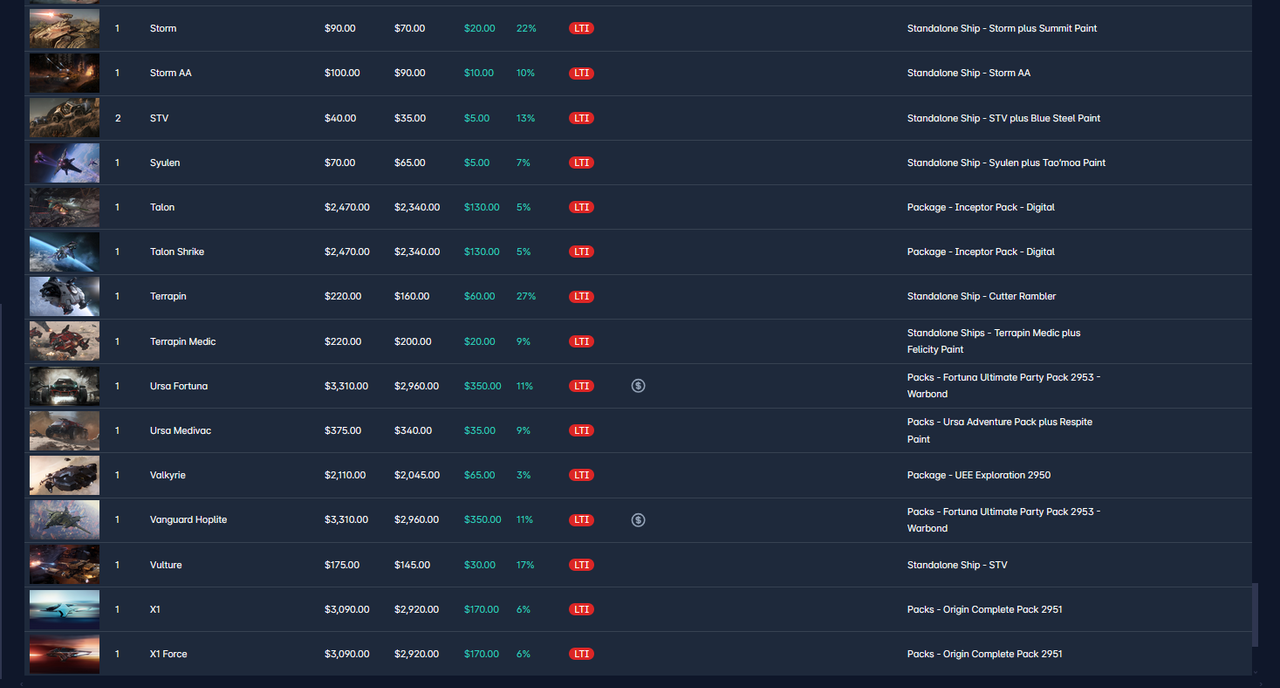Select the Ursa Fortuna ship name
Image resolution: width=1280 pixels, height=688 pixels.
click(179, 386)
